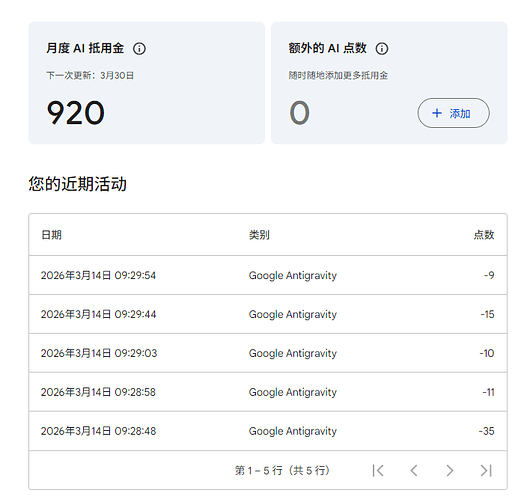Screen dimensions: 527x499
Task: Click the 您的近期活动 heading
Action: pos(78,184)
